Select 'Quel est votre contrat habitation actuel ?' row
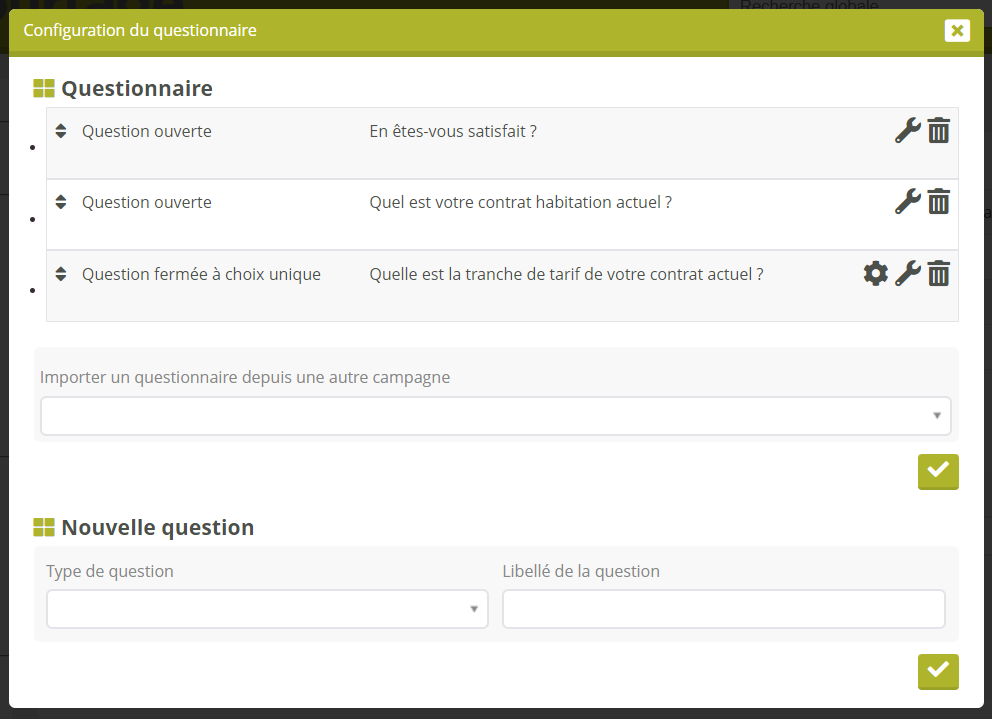This screenshot has width=992, height=719. (520, 203)
